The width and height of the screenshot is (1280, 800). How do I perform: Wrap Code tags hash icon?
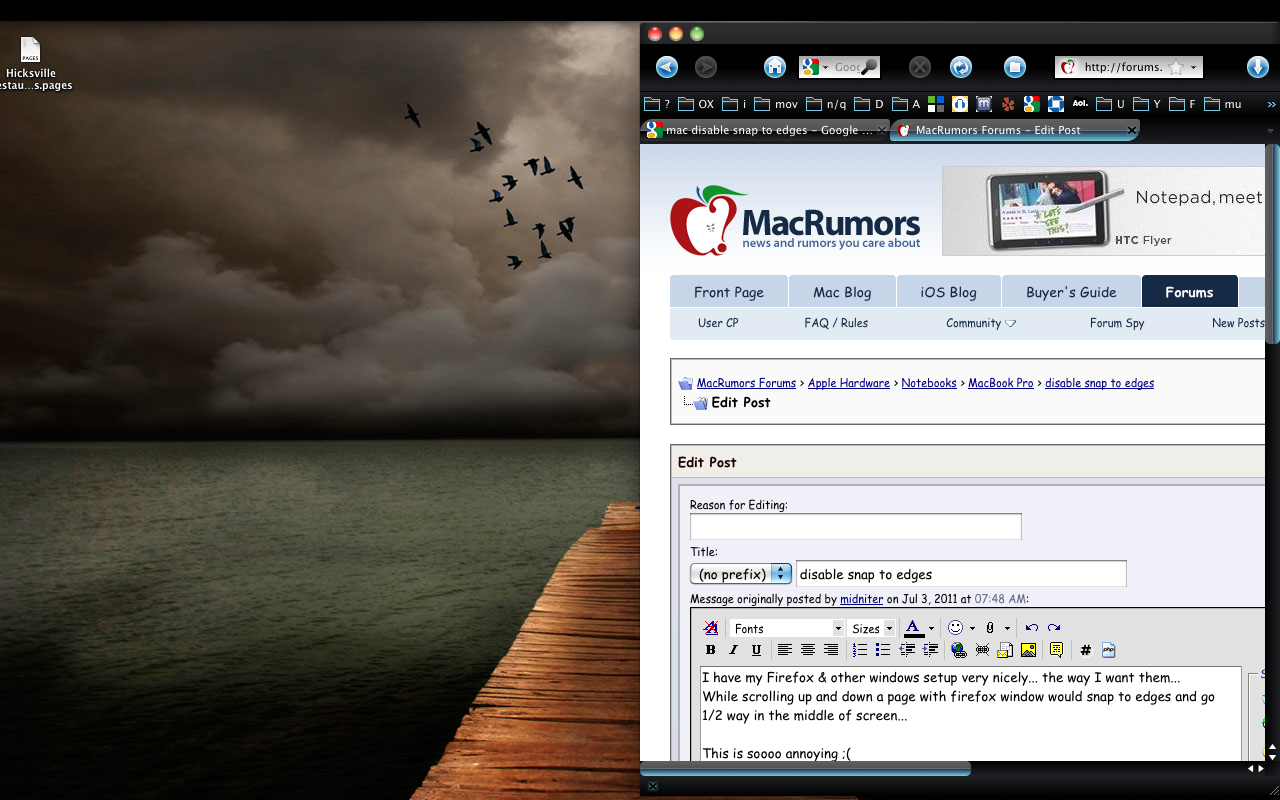(1086, 650)
